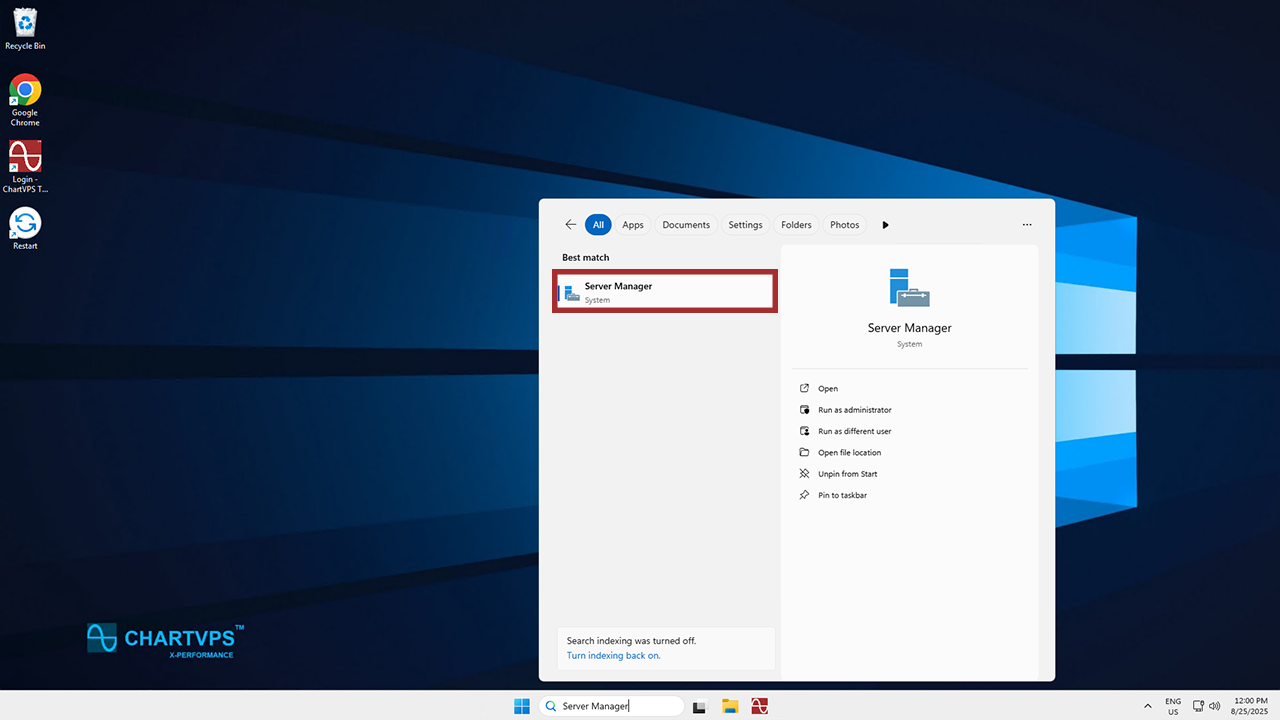Open the Windows Start button
This screenshot has width=1280, height=720.
pos(522,706)
